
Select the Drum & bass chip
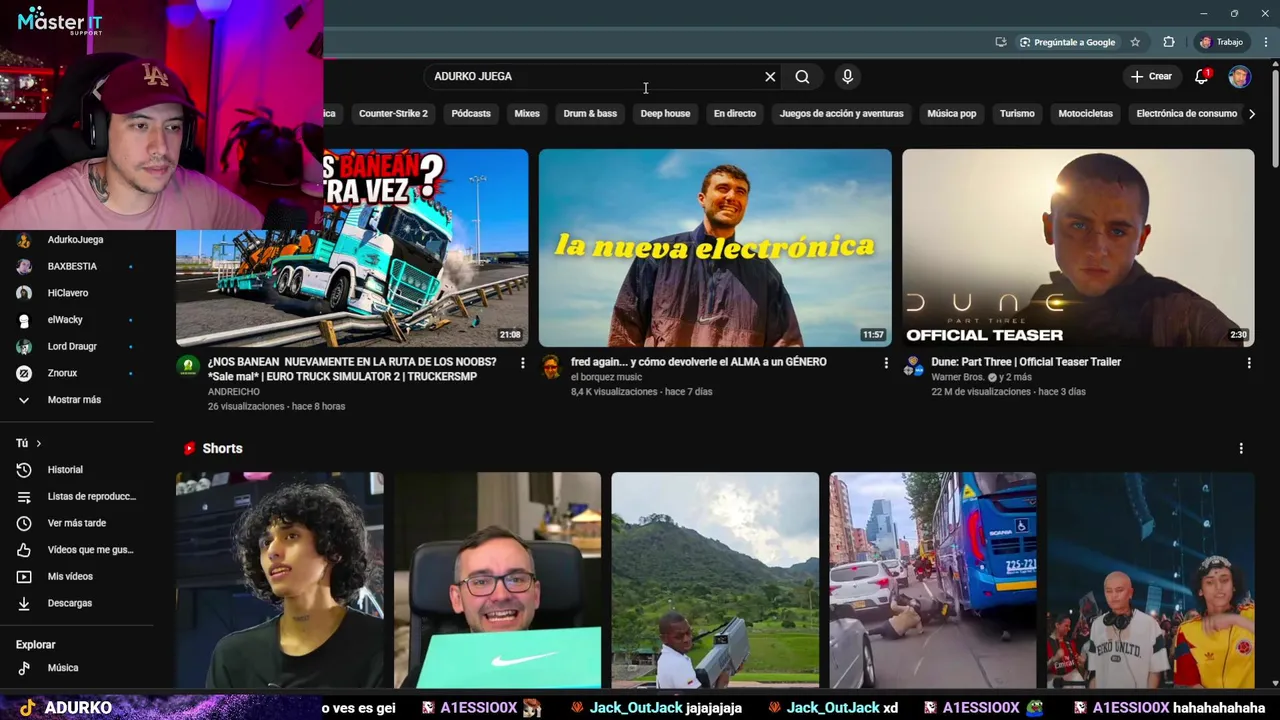[590, 114]
